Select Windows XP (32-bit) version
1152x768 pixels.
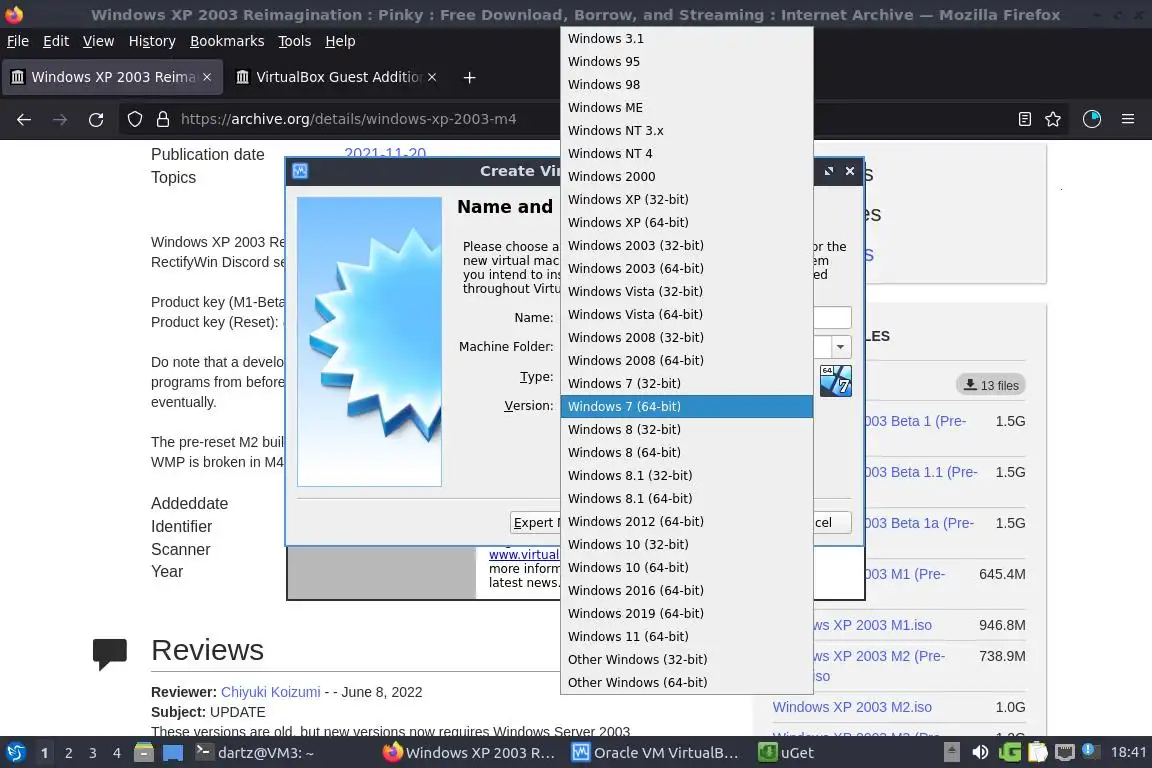point(686,199)
